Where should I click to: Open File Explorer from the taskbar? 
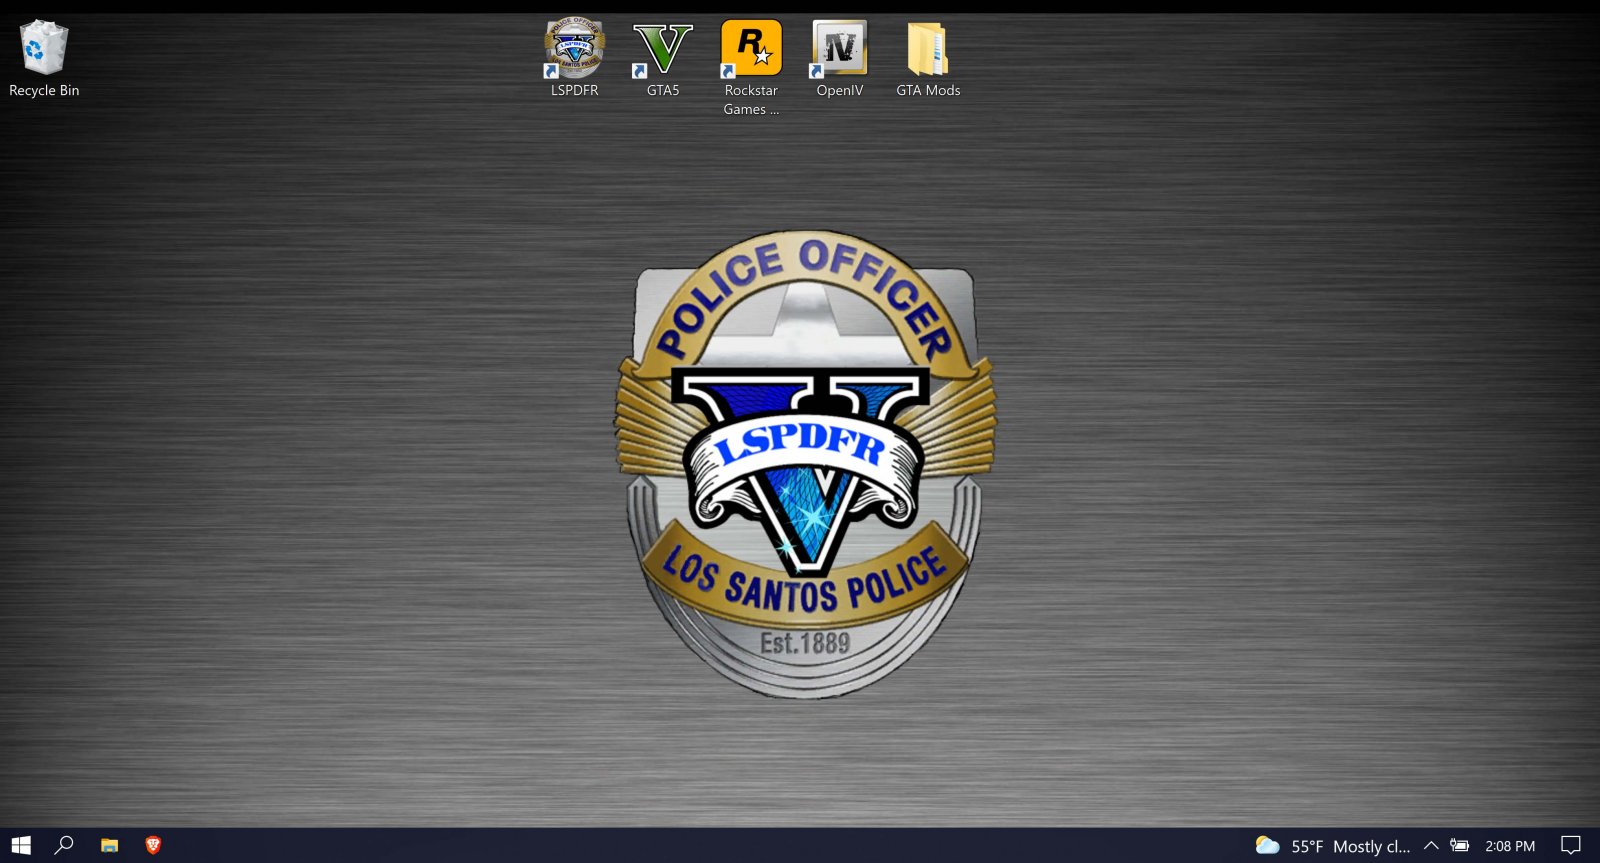click(x=109, y=845)
